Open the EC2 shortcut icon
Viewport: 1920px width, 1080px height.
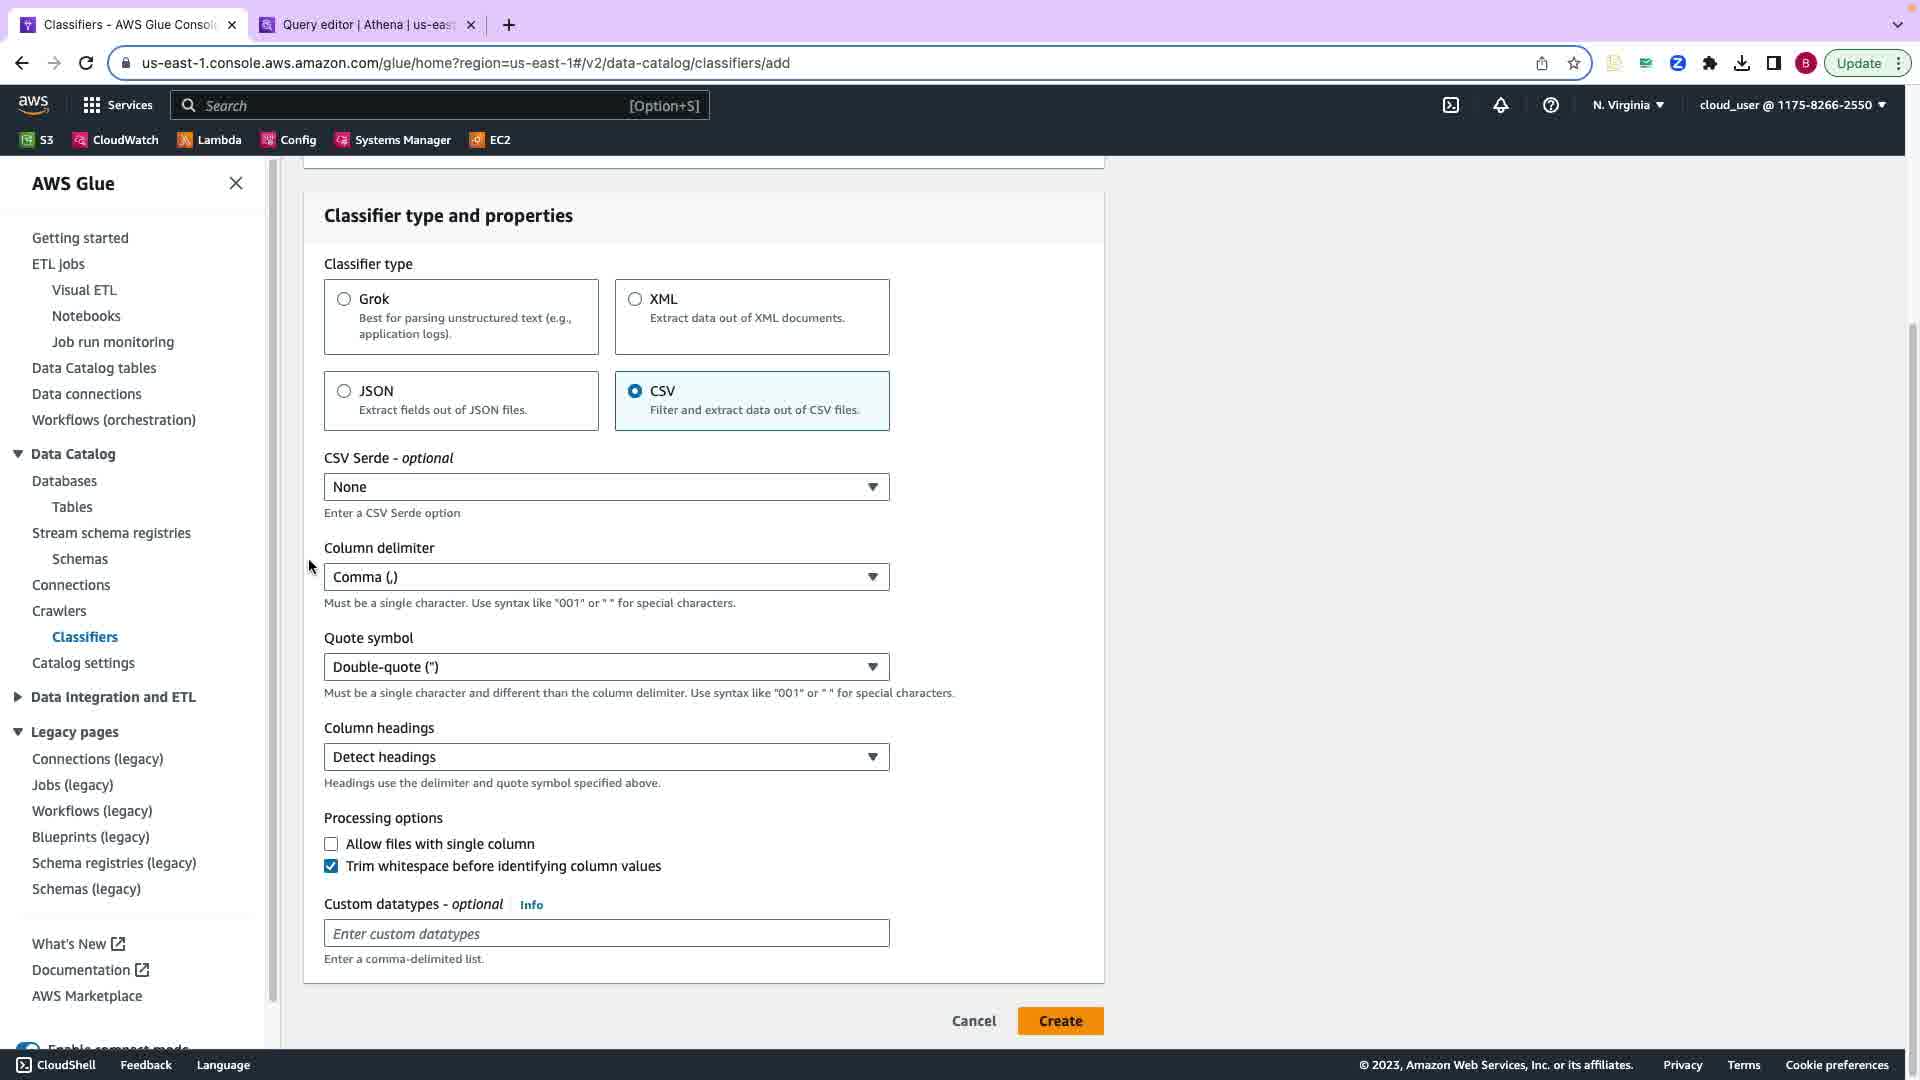point(477,140)
